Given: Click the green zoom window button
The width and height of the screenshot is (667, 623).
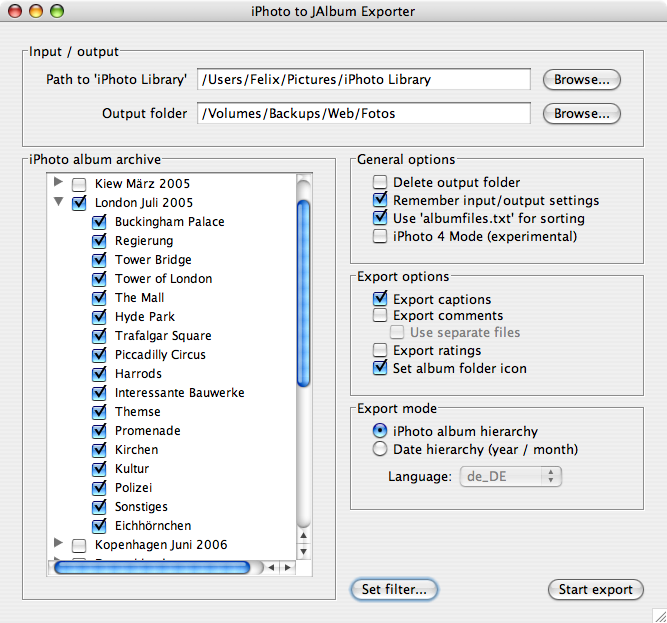Looking at the screenshot, I should 57,11.
